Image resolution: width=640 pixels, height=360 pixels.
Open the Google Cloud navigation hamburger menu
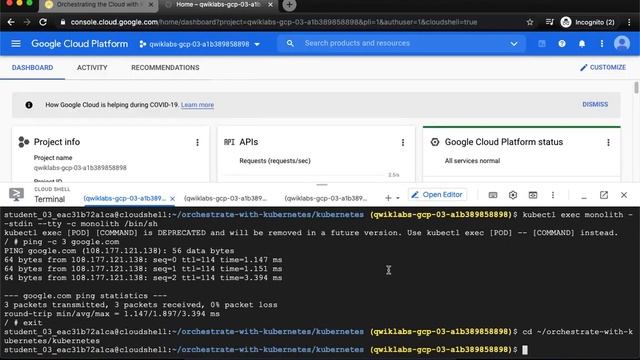pyautogui.click(x=16, y=43)
